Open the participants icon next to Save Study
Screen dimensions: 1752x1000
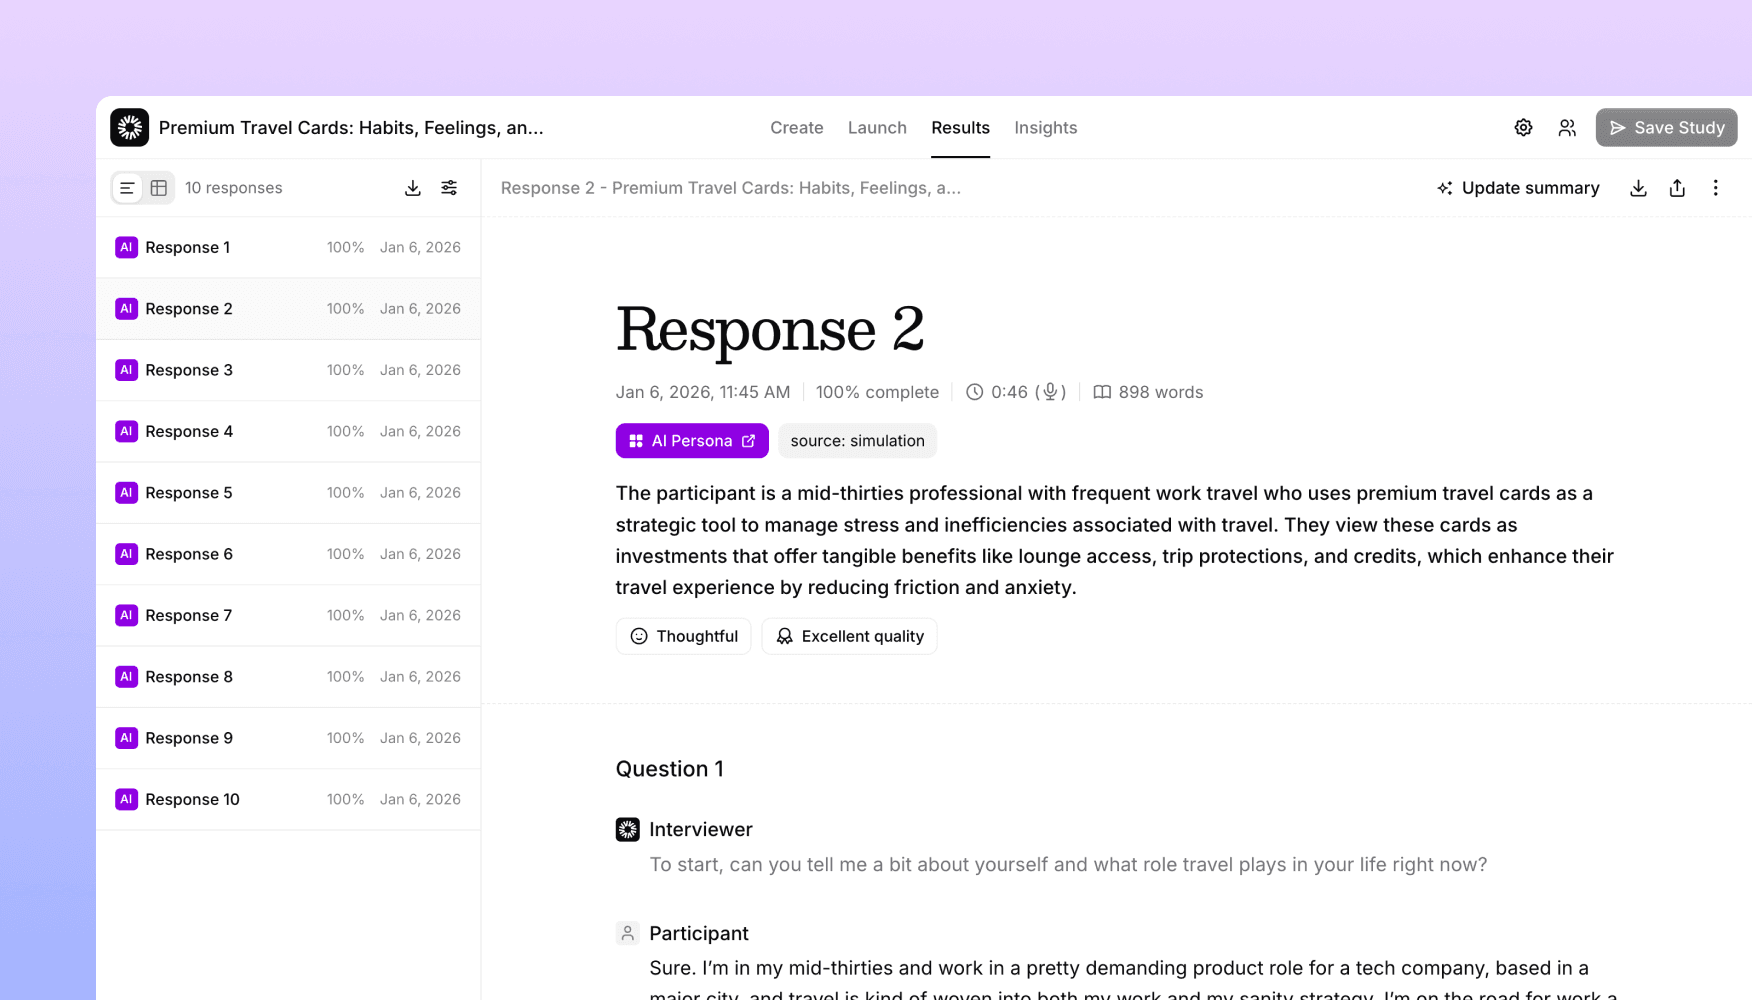1567,127
